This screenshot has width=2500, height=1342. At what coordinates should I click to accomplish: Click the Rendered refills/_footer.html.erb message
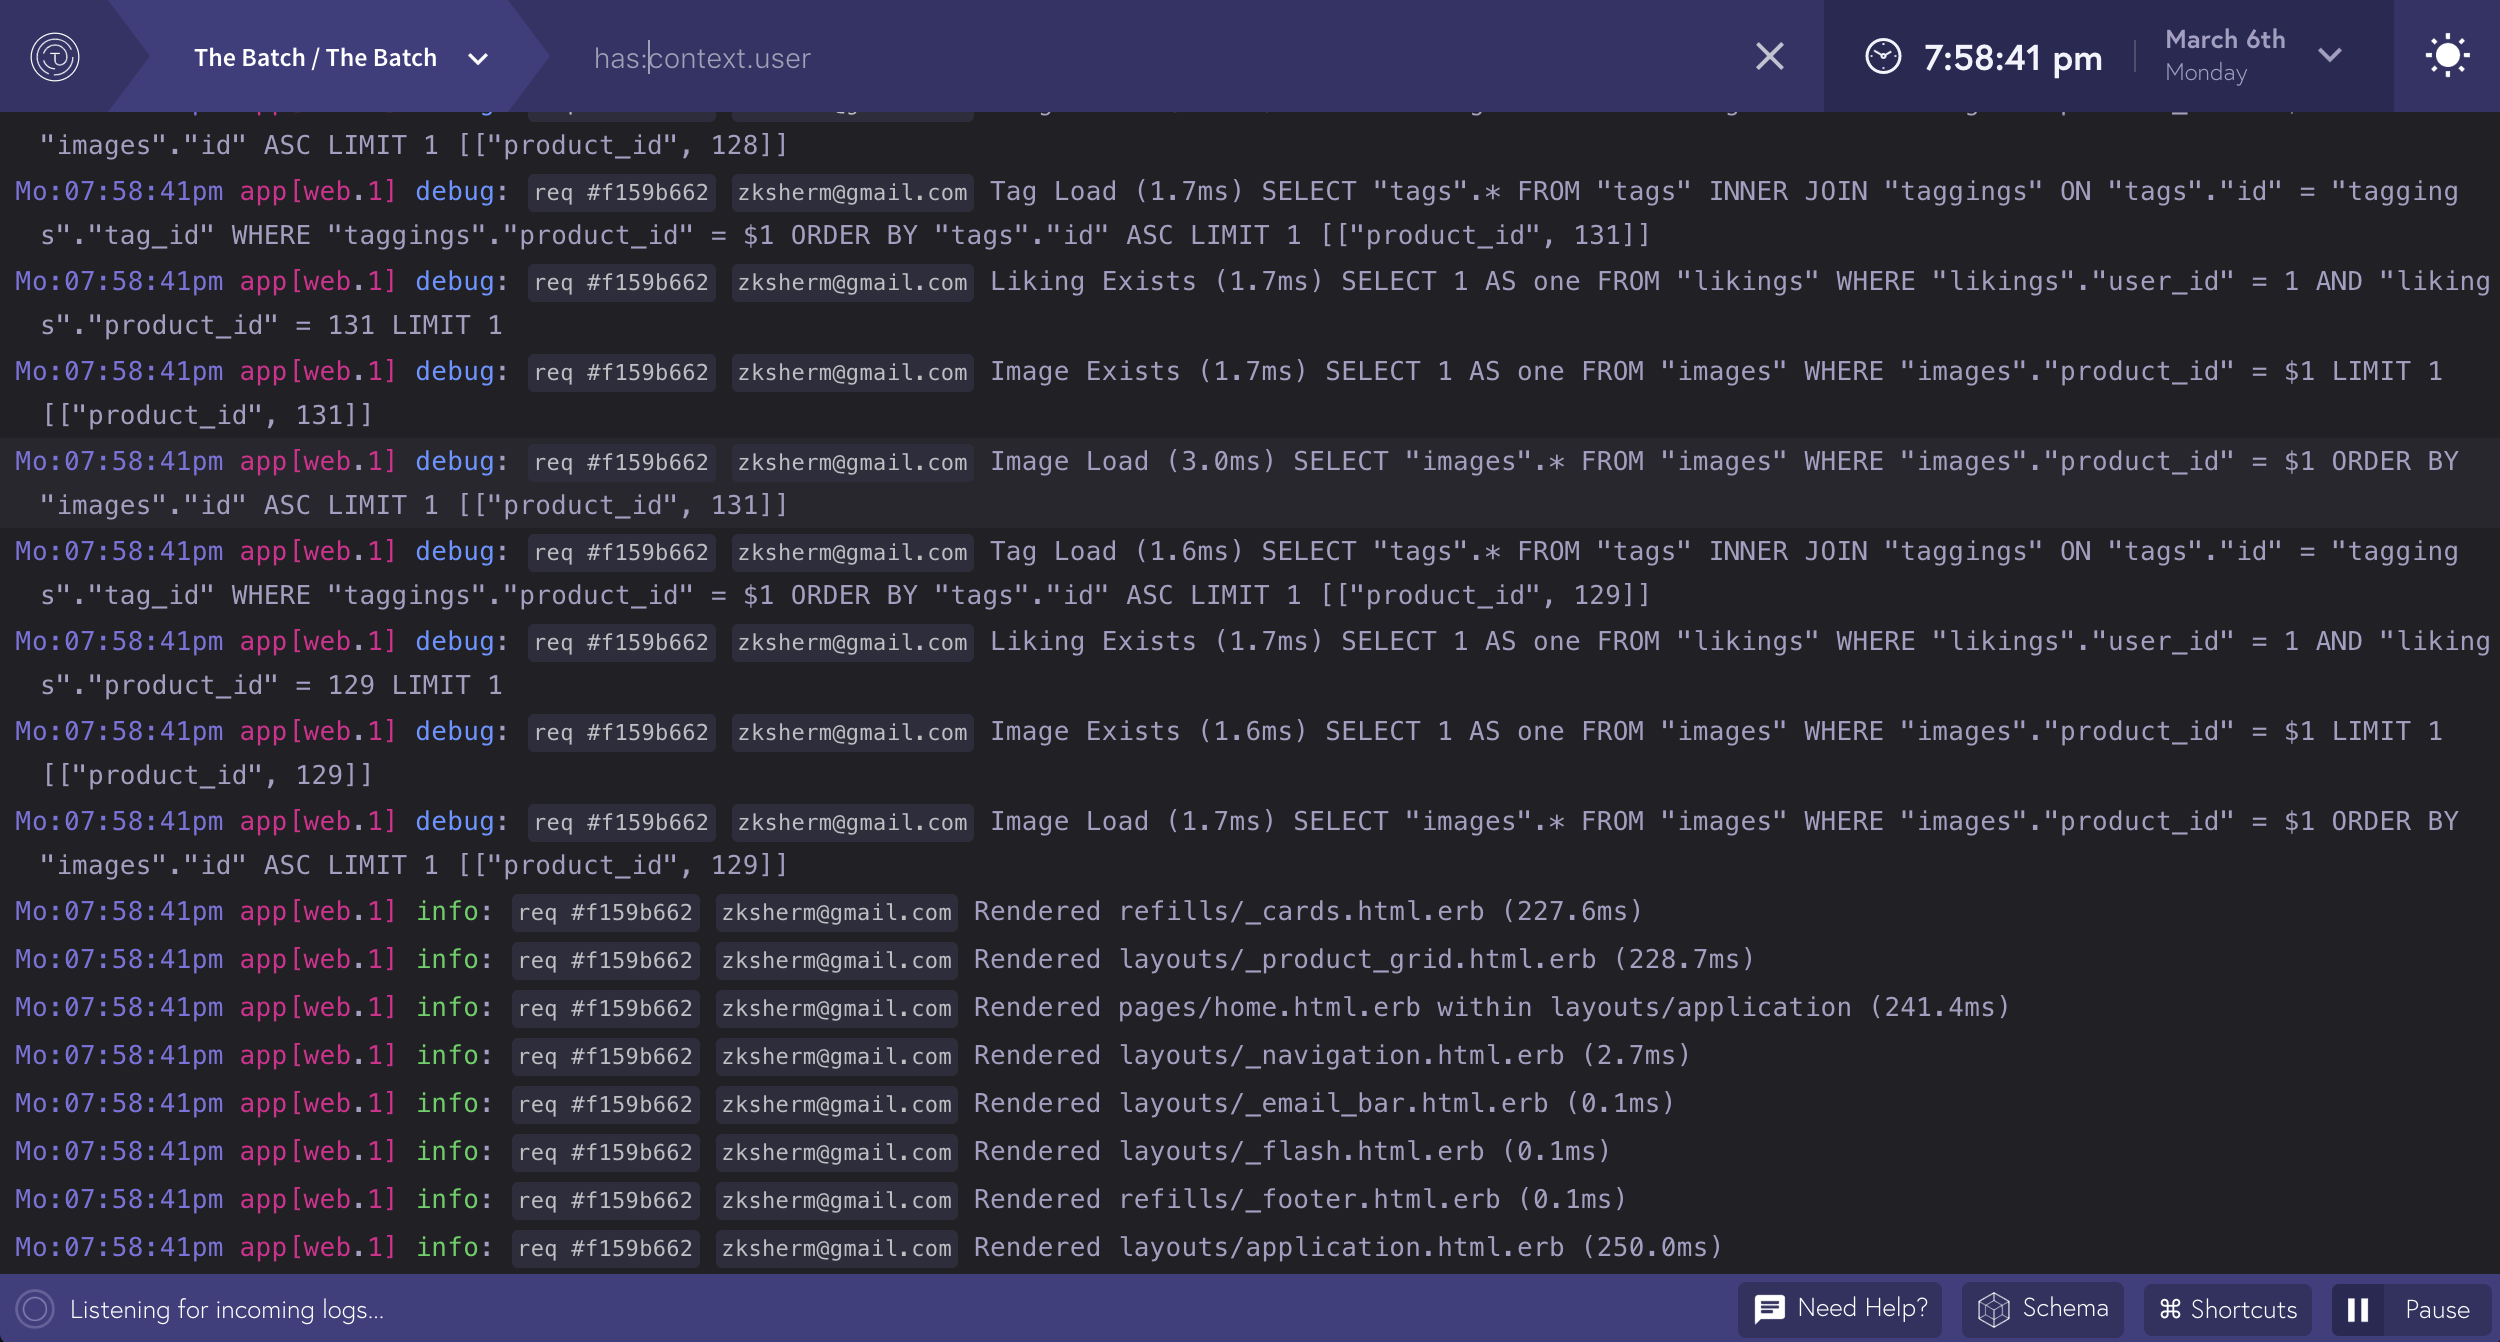tap(1300, 1199)
